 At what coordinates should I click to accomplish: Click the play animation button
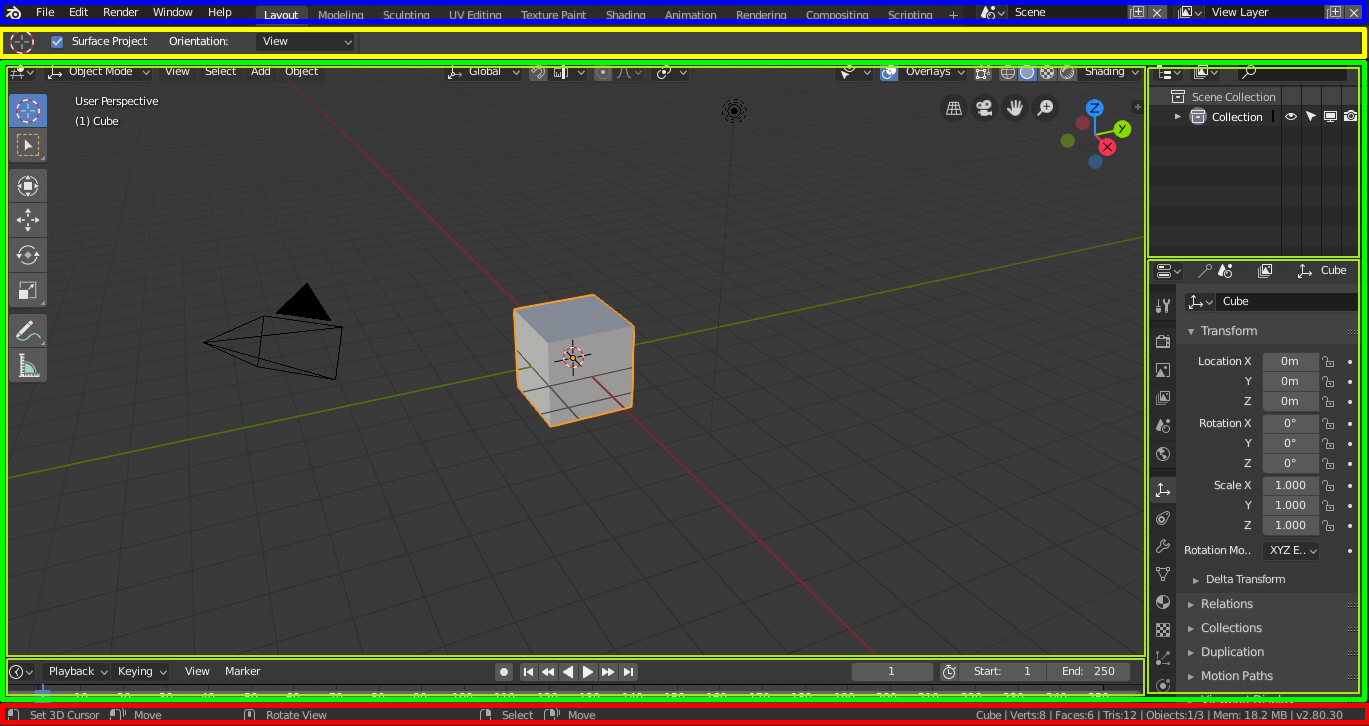coord(588,672)
